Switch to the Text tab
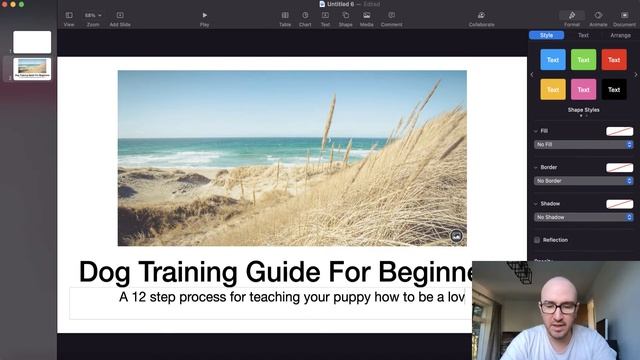The image size is (640, 360). point(583,36)
